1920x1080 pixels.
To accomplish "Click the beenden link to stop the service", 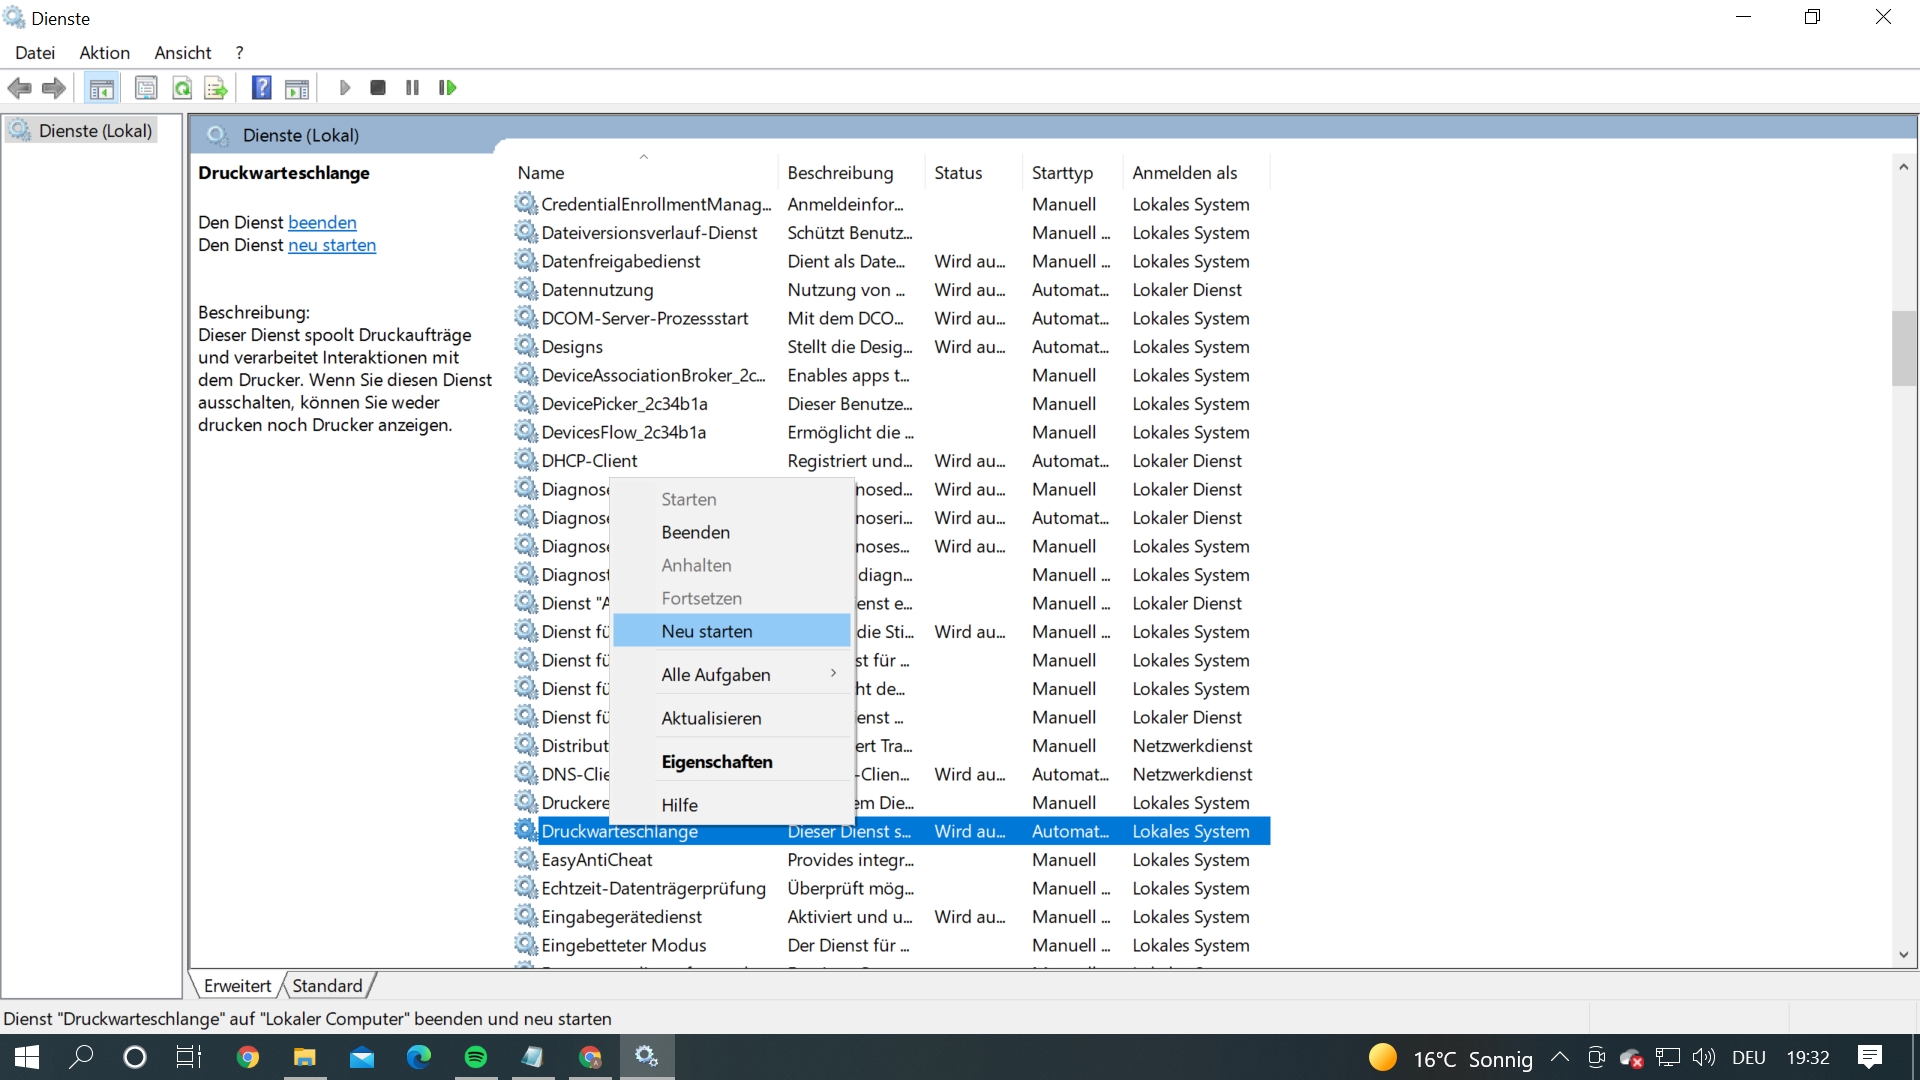I will click(x=321, y=222).
